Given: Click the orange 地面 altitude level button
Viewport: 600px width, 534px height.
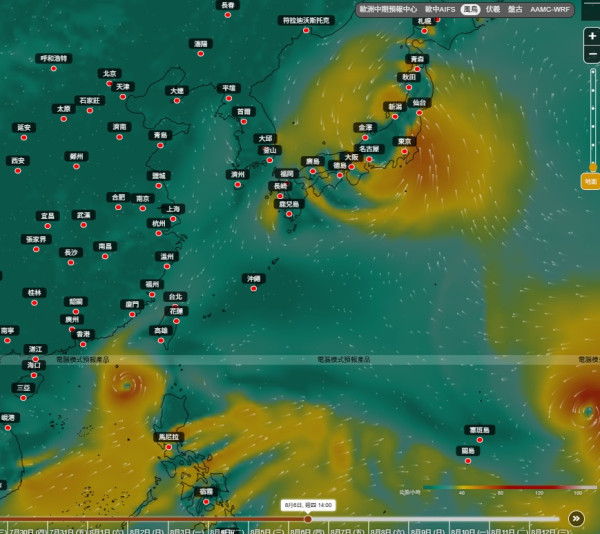Looking at the screenshot, I should tap(590, 181).
